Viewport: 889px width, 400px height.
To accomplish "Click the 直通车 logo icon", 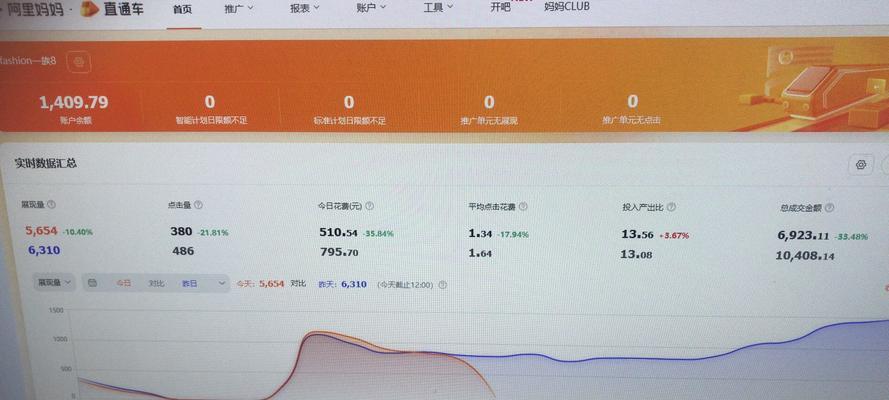I will (x=90, y=9).
